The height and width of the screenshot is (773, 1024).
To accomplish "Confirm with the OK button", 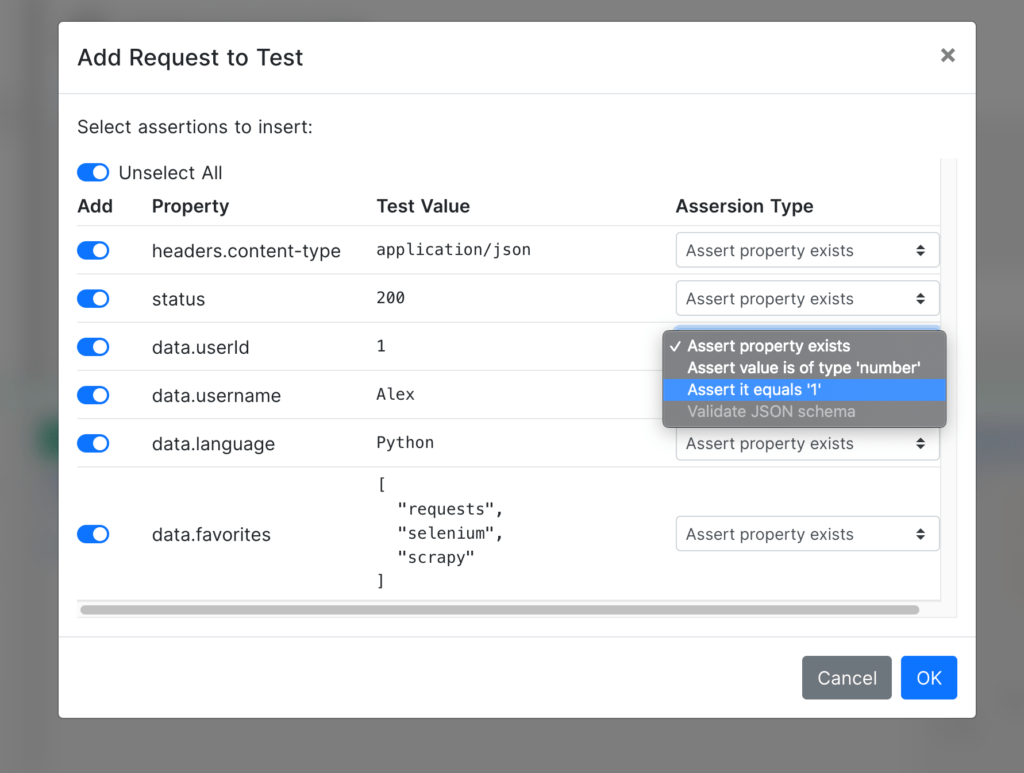I will (928, 678).
